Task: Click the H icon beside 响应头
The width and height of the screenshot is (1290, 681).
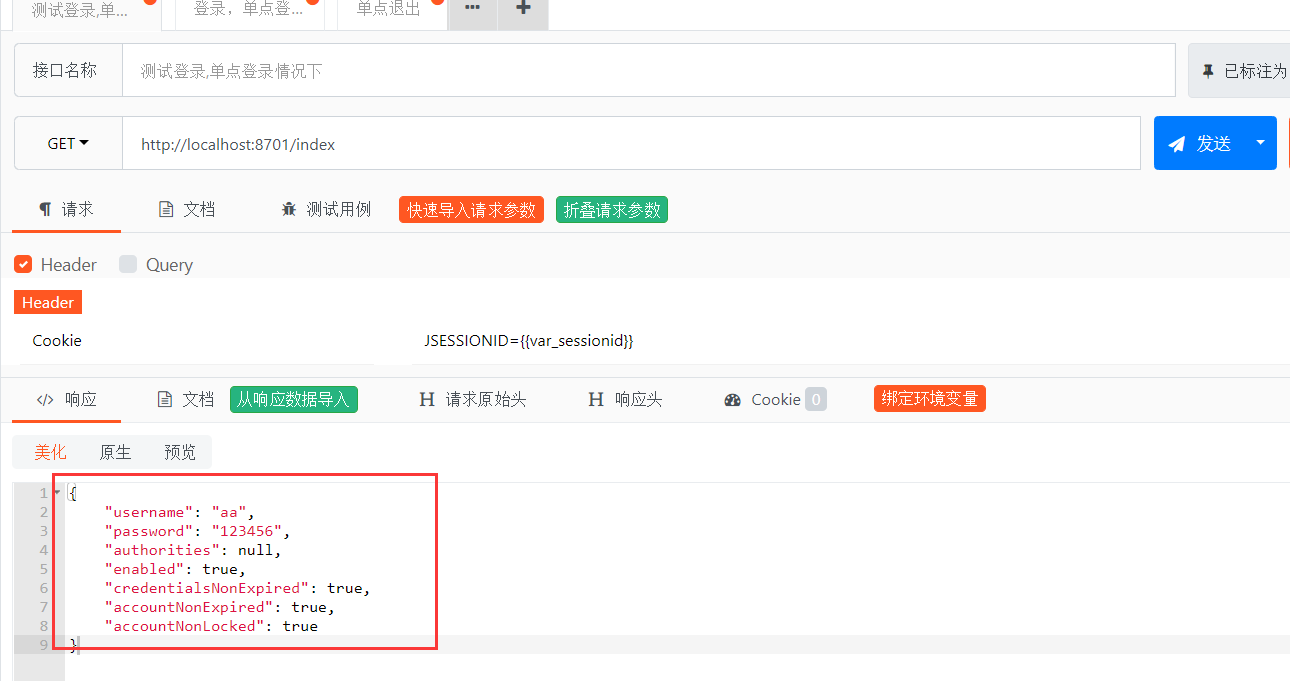Action: pyautogui.click(x=596, y=398)
